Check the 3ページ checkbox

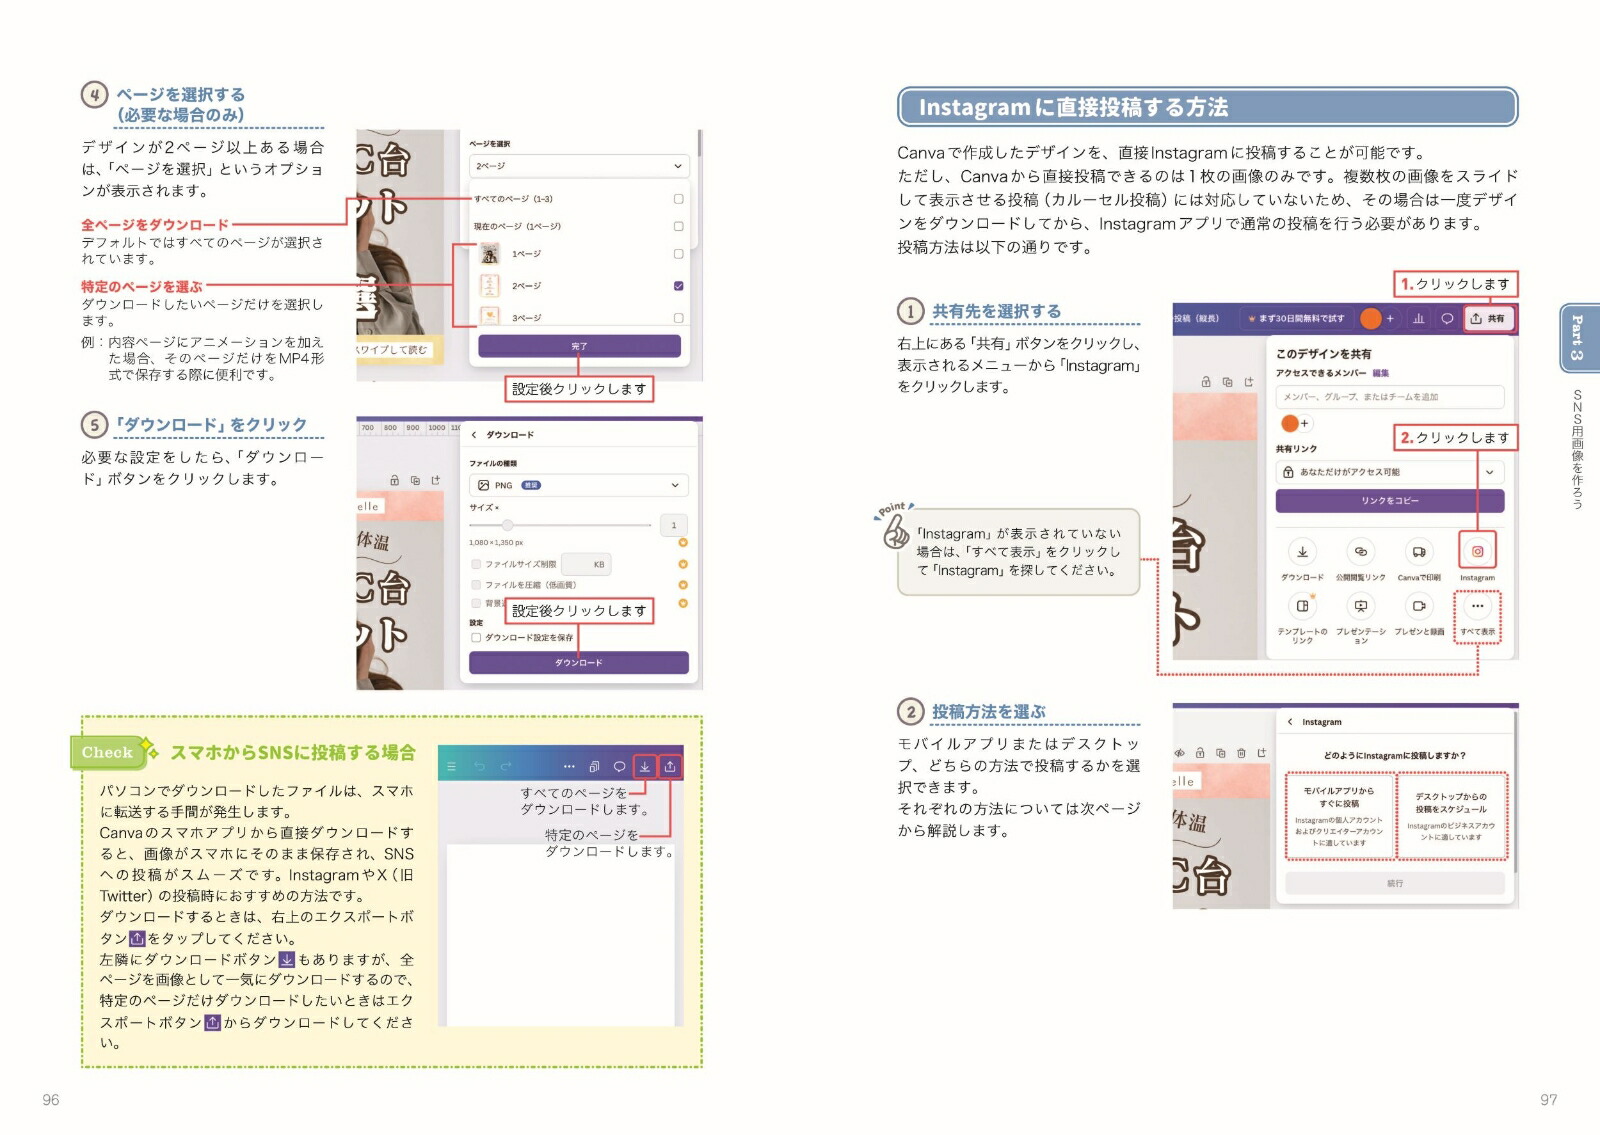pos(679,318)
